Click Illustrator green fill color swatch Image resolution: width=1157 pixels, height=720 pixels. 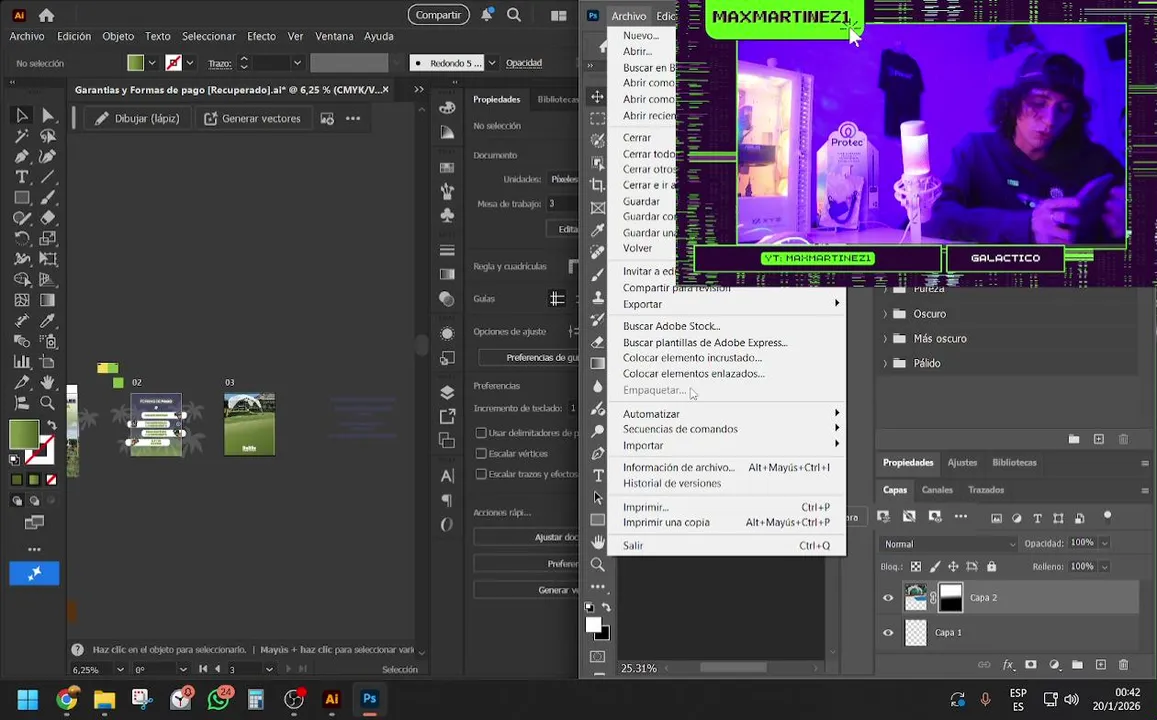(x=24, y=435)
